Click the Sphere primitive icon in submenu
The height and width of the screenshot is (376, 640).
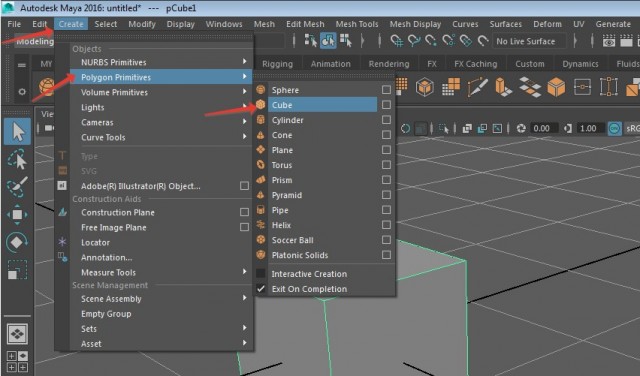261,89
